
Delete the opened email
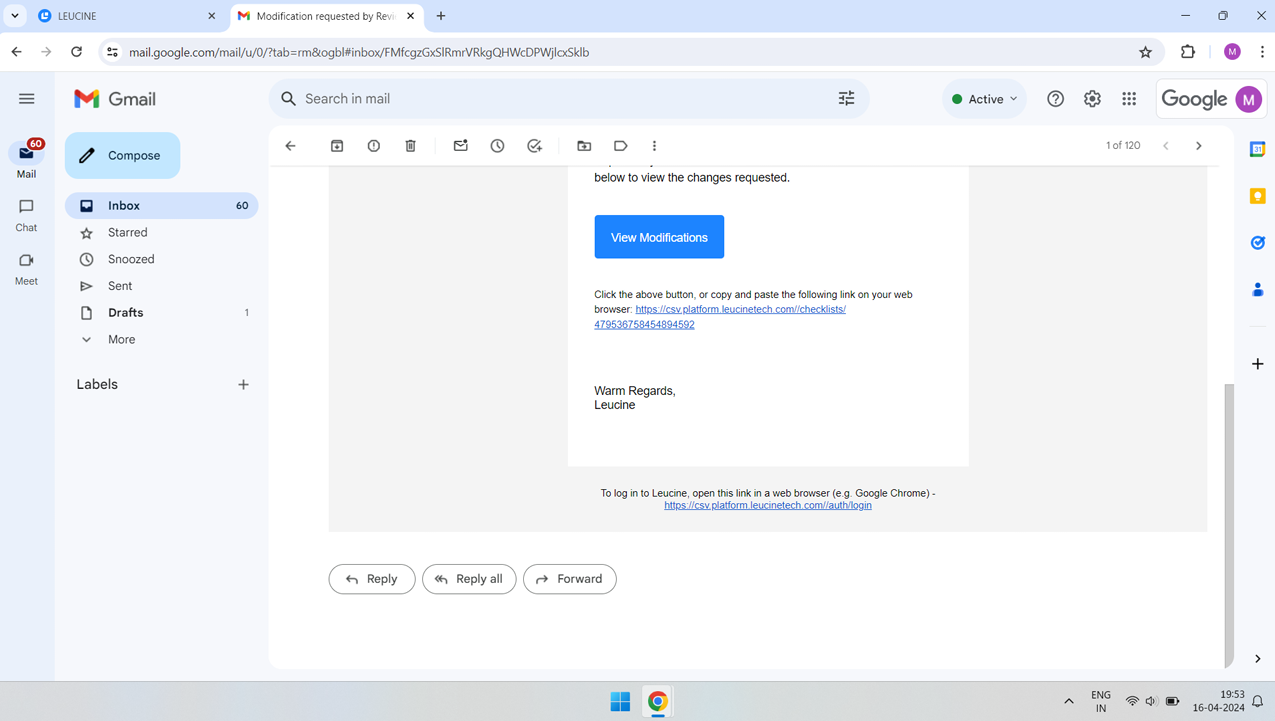(x=410, y=145)
